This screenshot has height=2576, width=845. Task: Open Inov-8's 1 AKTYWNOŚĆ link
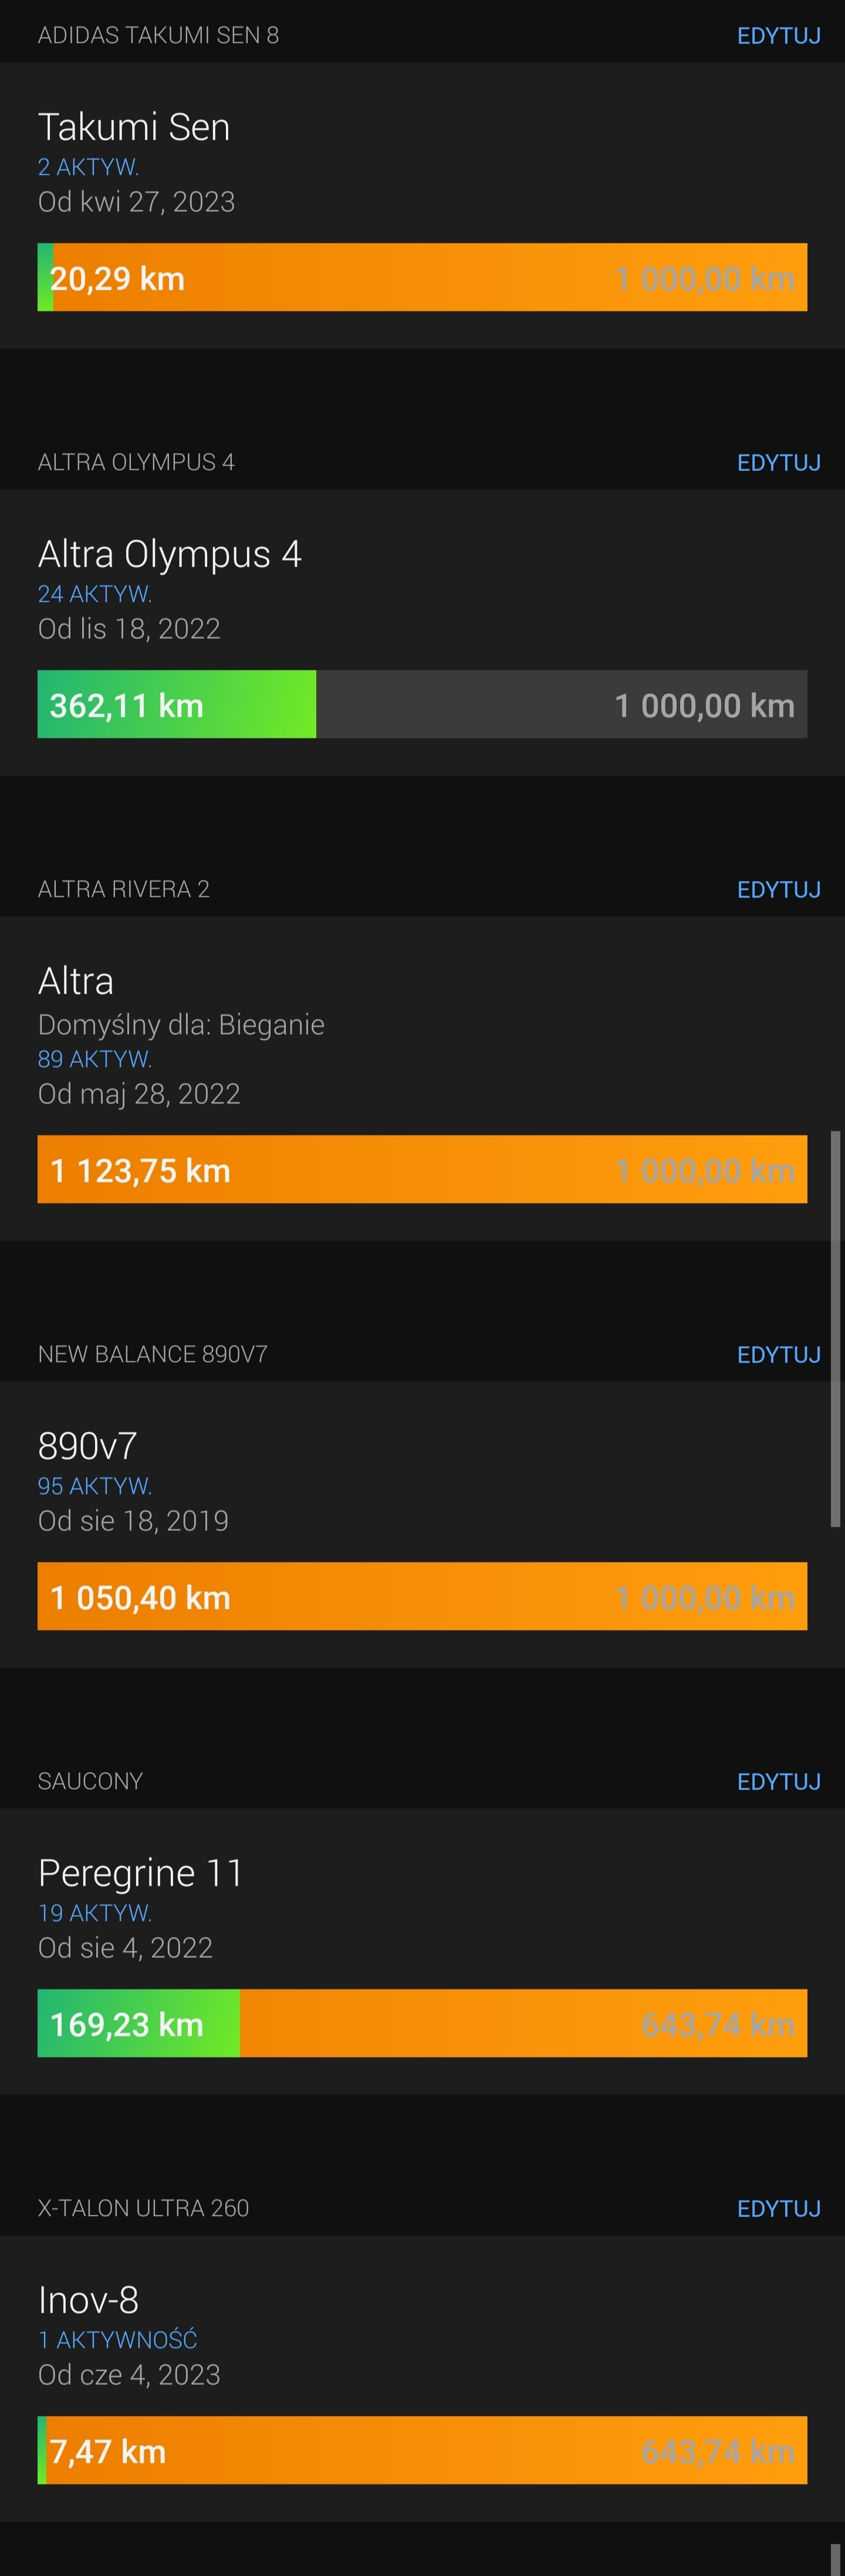[117, 2340]
